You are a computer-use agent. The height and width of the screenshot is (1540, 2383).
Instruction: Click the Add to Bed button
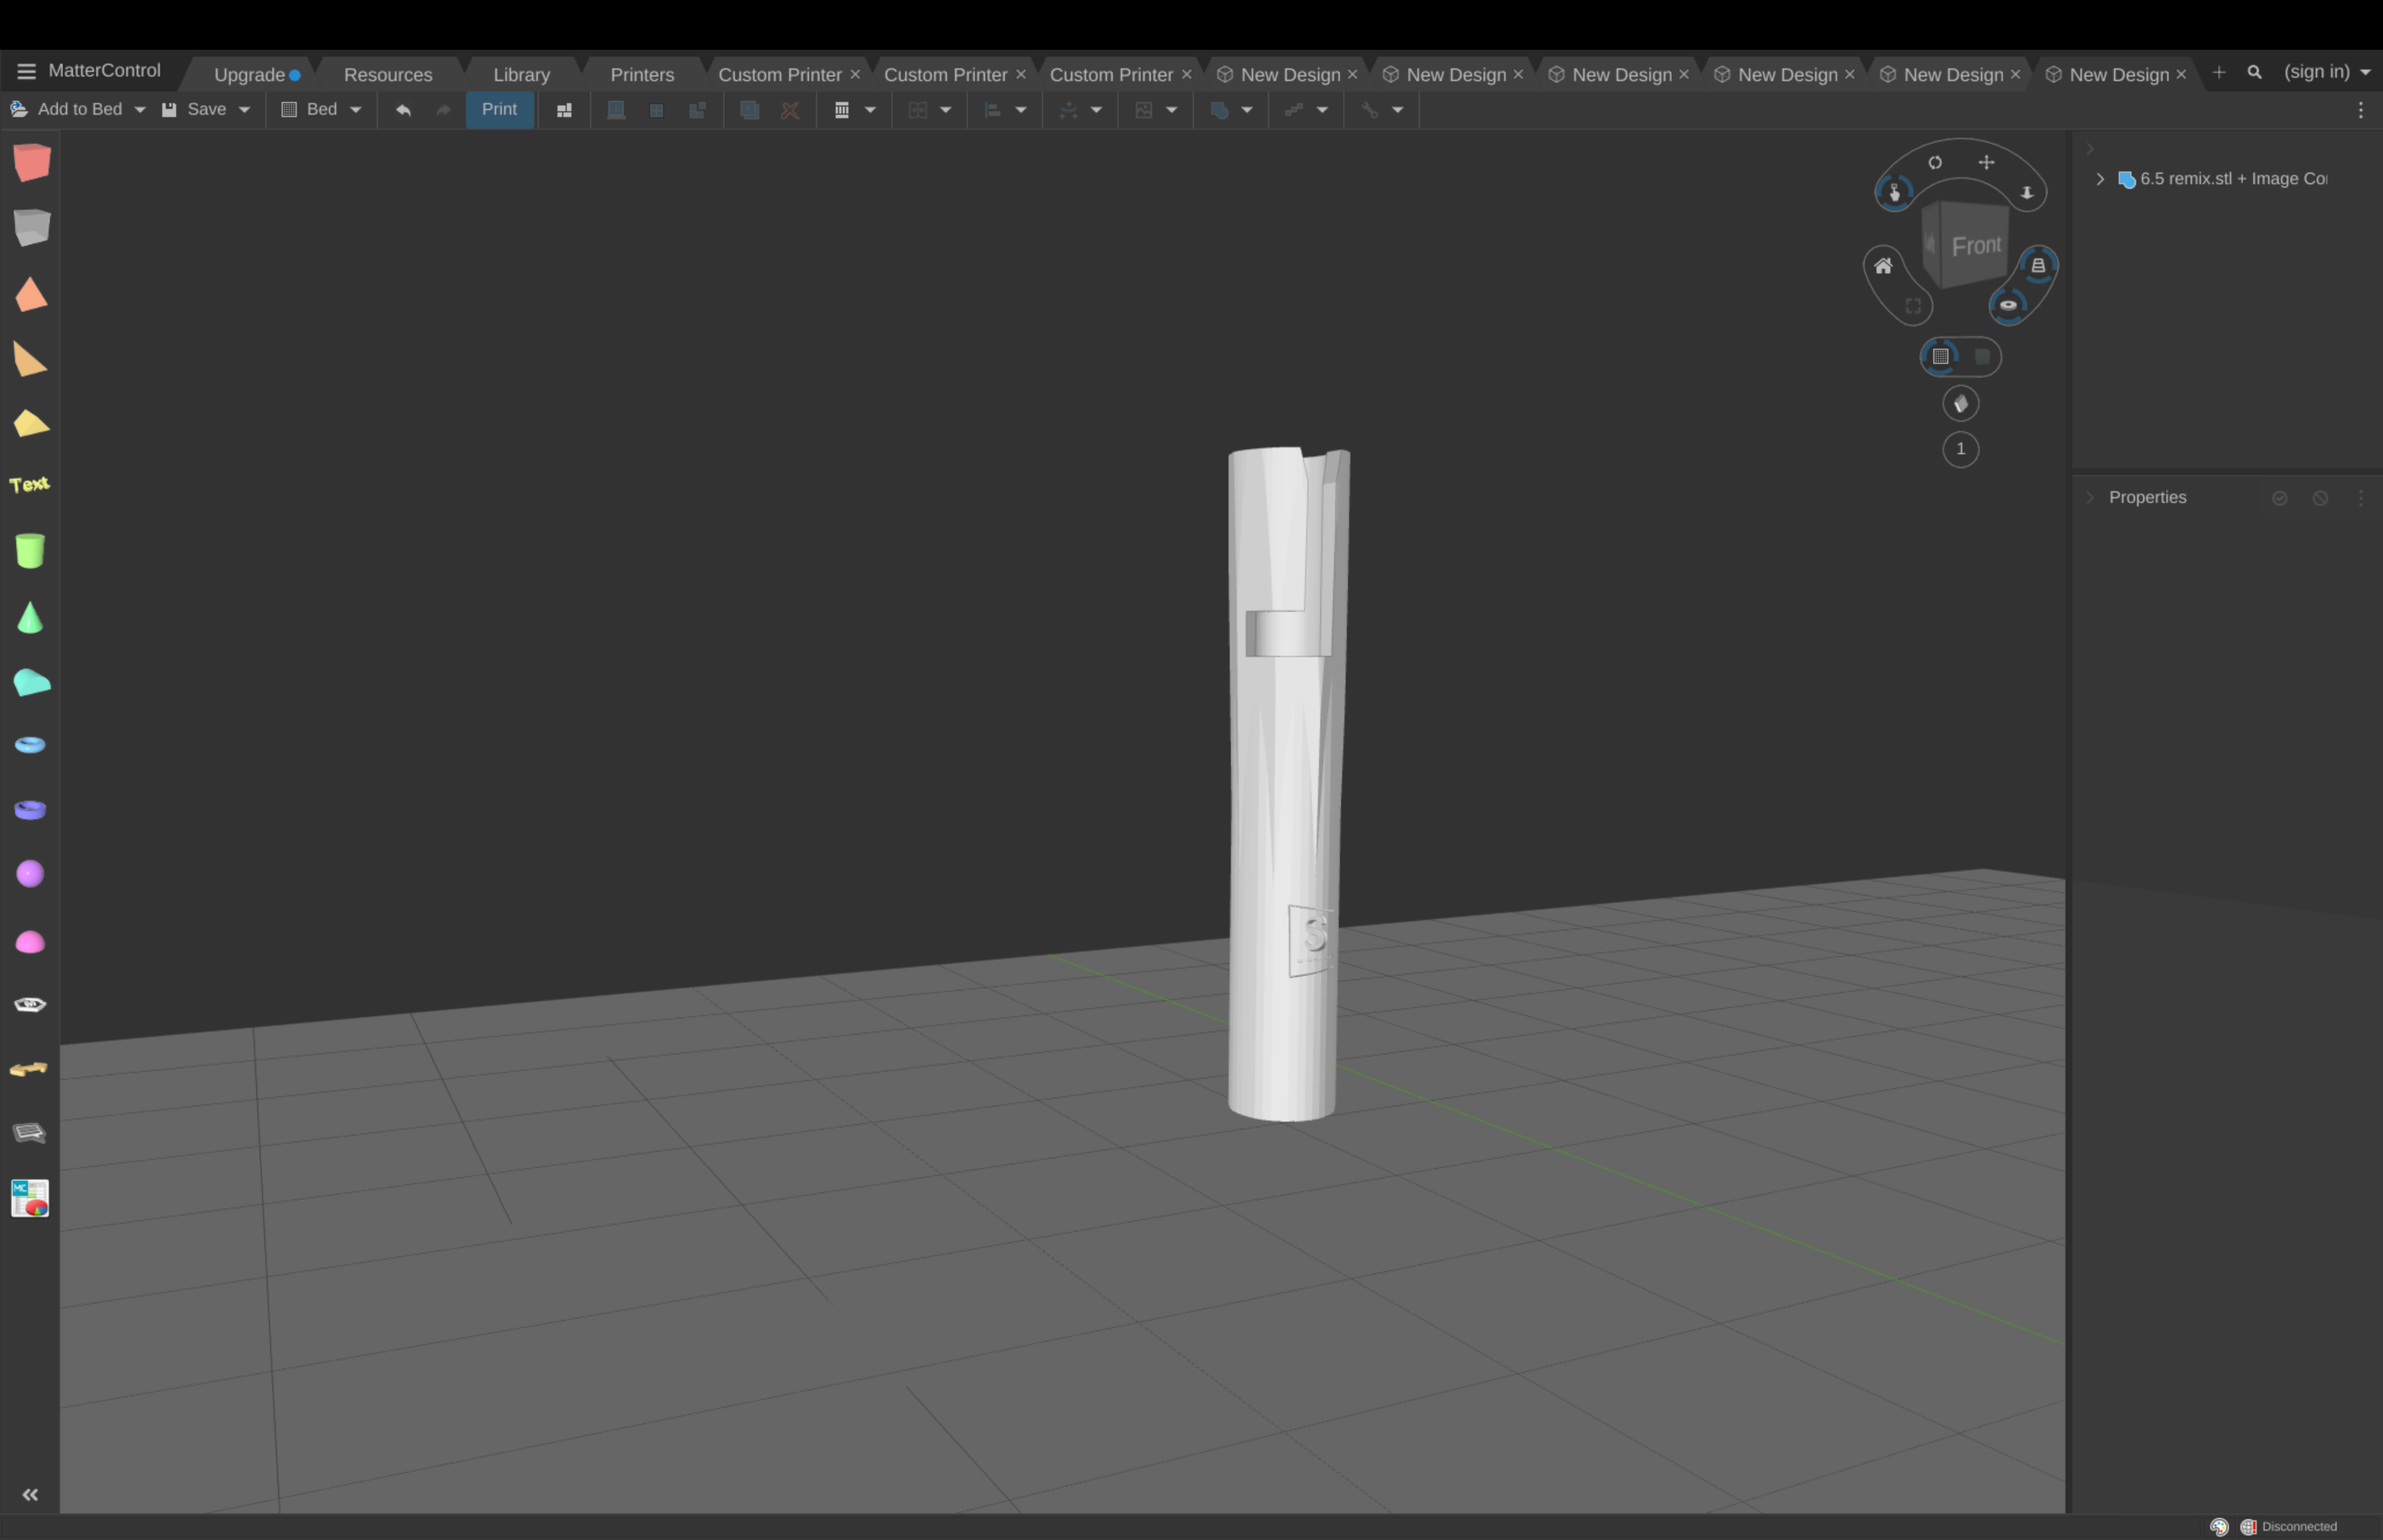coord(66,110)
